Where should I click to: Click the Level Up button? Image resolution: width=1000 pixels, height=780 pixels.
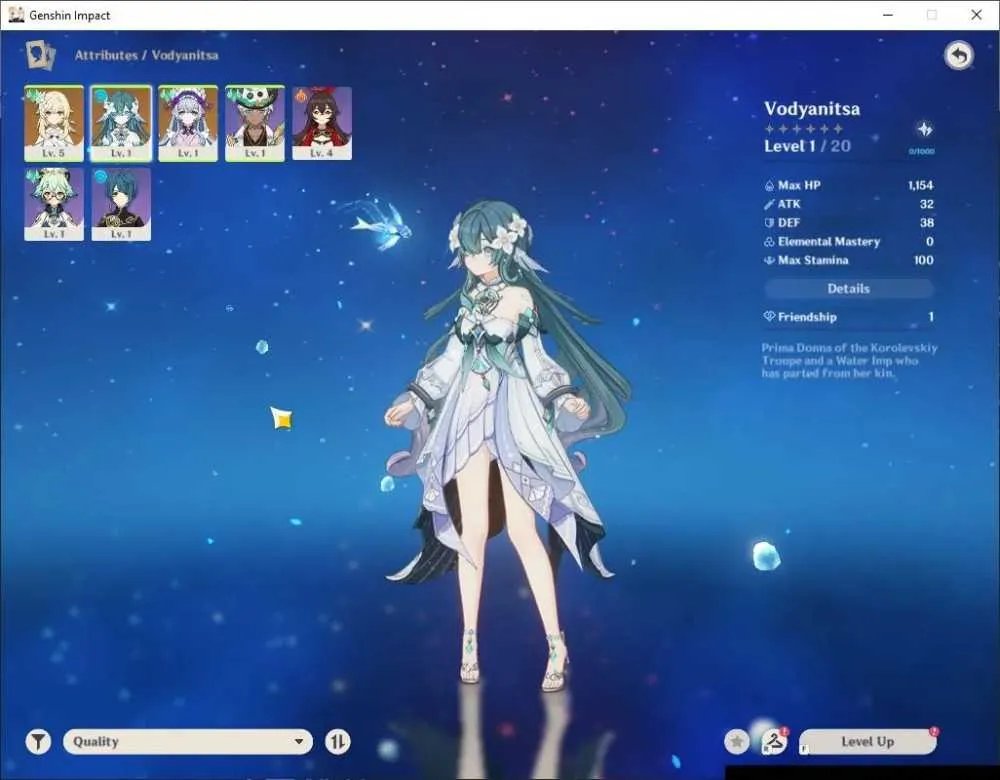(867, 742)
